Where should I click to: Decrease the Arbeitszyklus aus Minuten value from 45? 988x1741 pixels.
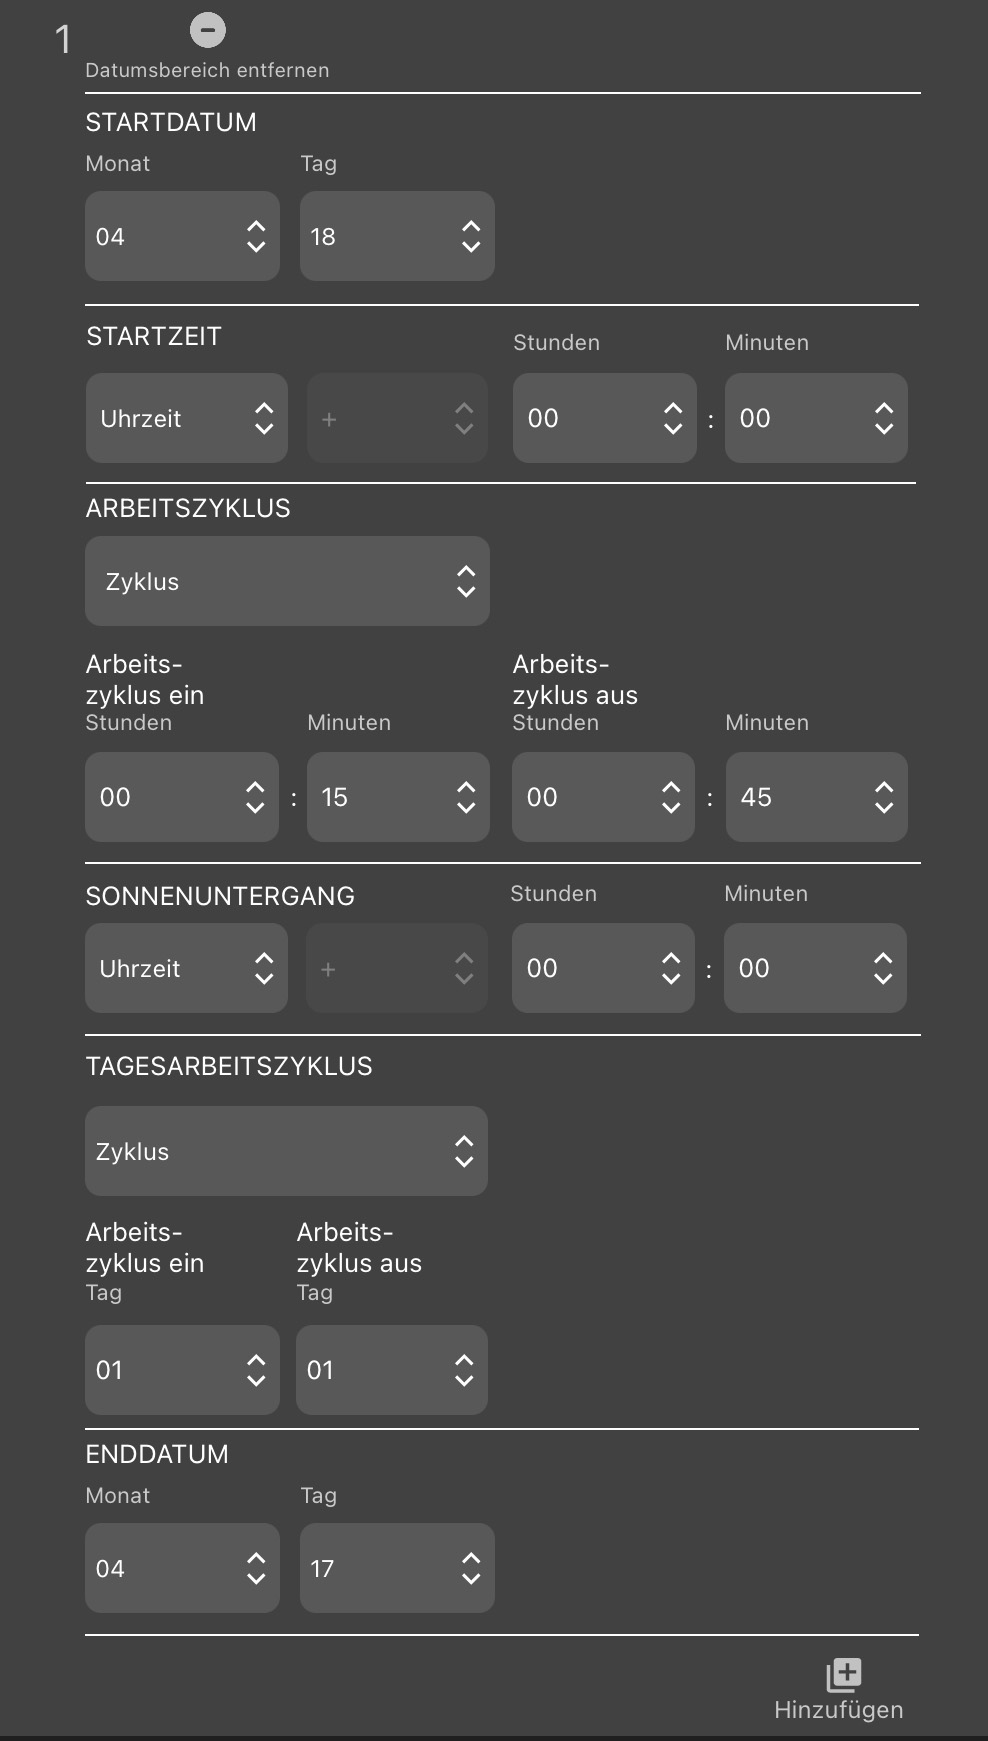point(884,808)
